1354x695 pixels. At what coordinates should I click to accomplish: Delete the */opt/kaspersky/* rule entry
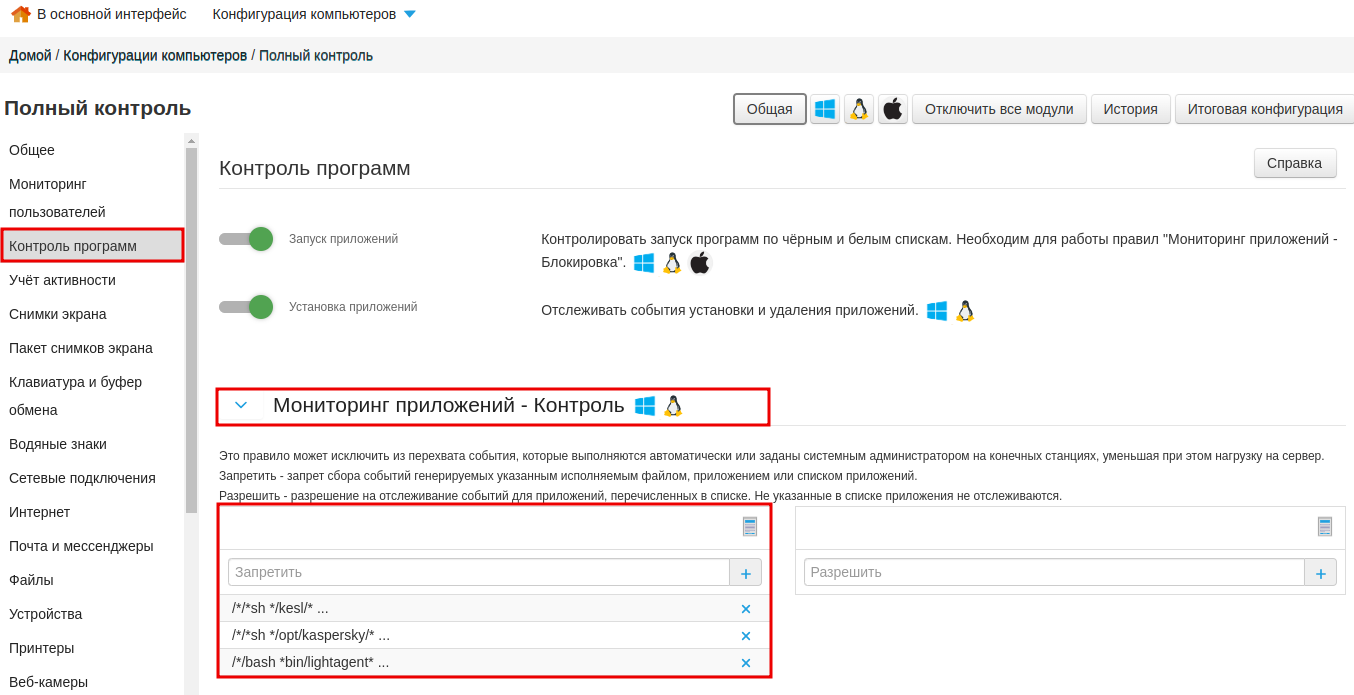tap(745, 636)
